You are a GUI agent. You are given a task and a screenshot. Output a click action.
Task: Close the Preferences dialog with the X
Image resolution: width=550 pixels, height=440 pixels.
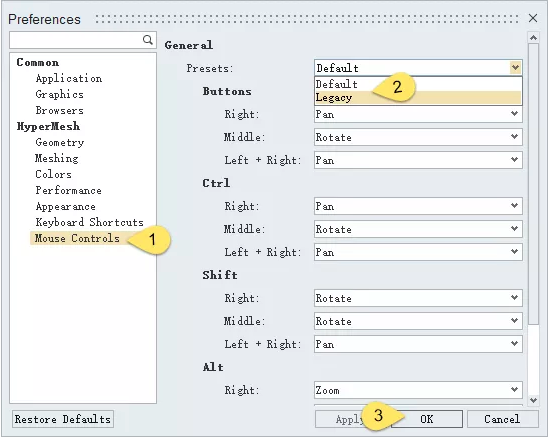(x=533, y=18)
